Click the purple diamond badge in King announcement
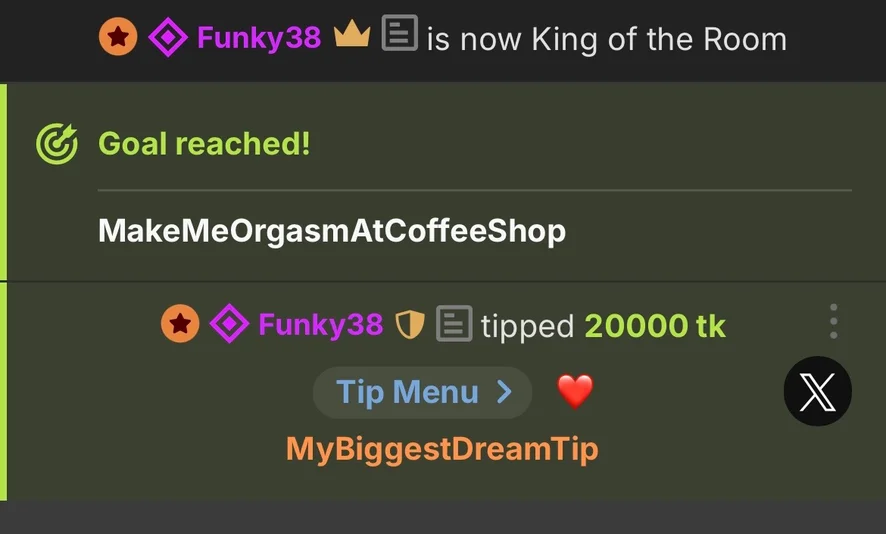 [x=168, y=37]
